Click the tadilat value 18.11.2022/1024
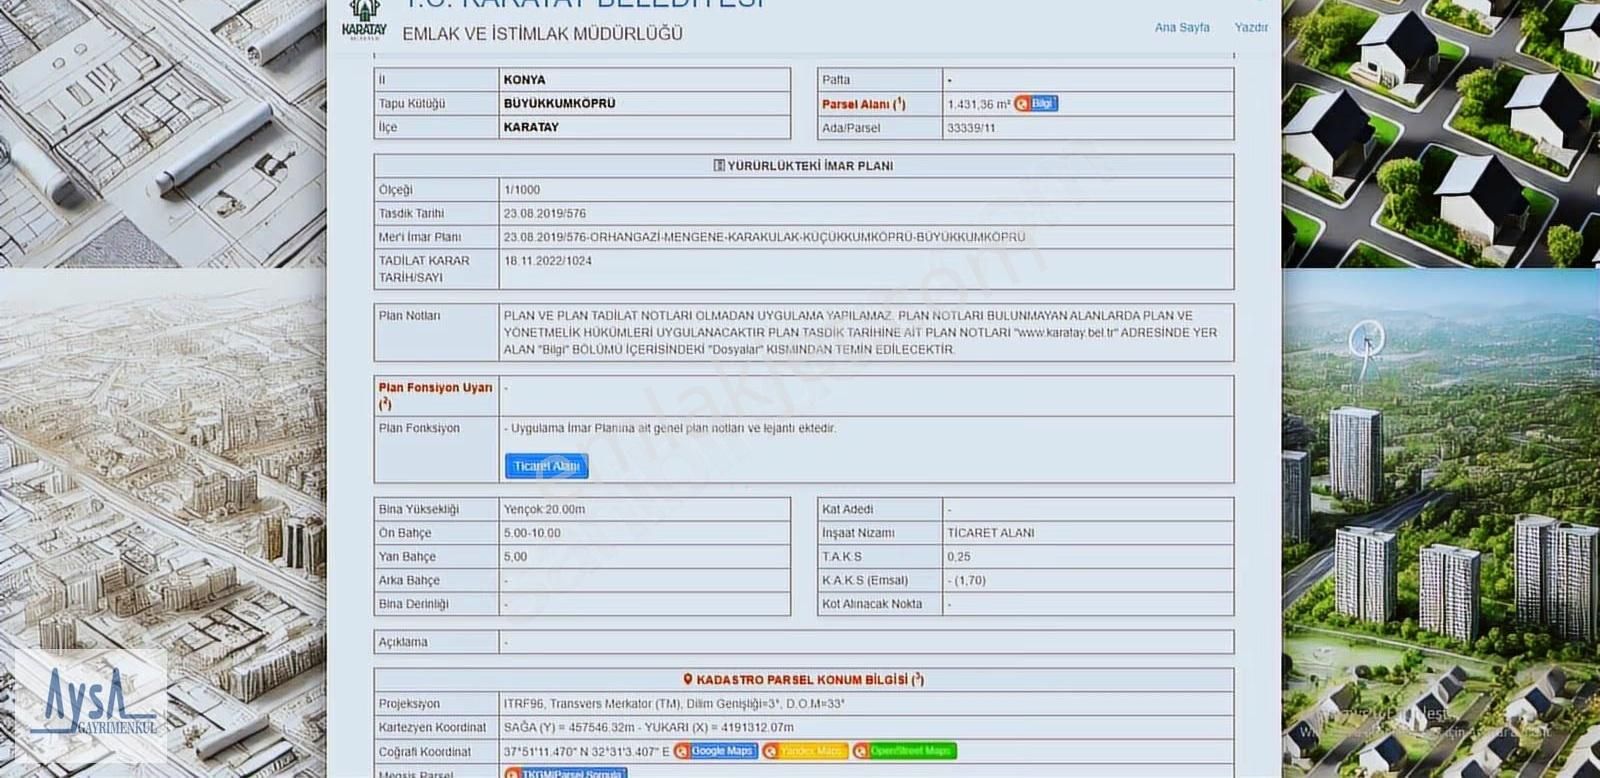This screenshot has width=1600, height=778. [548, 261]
